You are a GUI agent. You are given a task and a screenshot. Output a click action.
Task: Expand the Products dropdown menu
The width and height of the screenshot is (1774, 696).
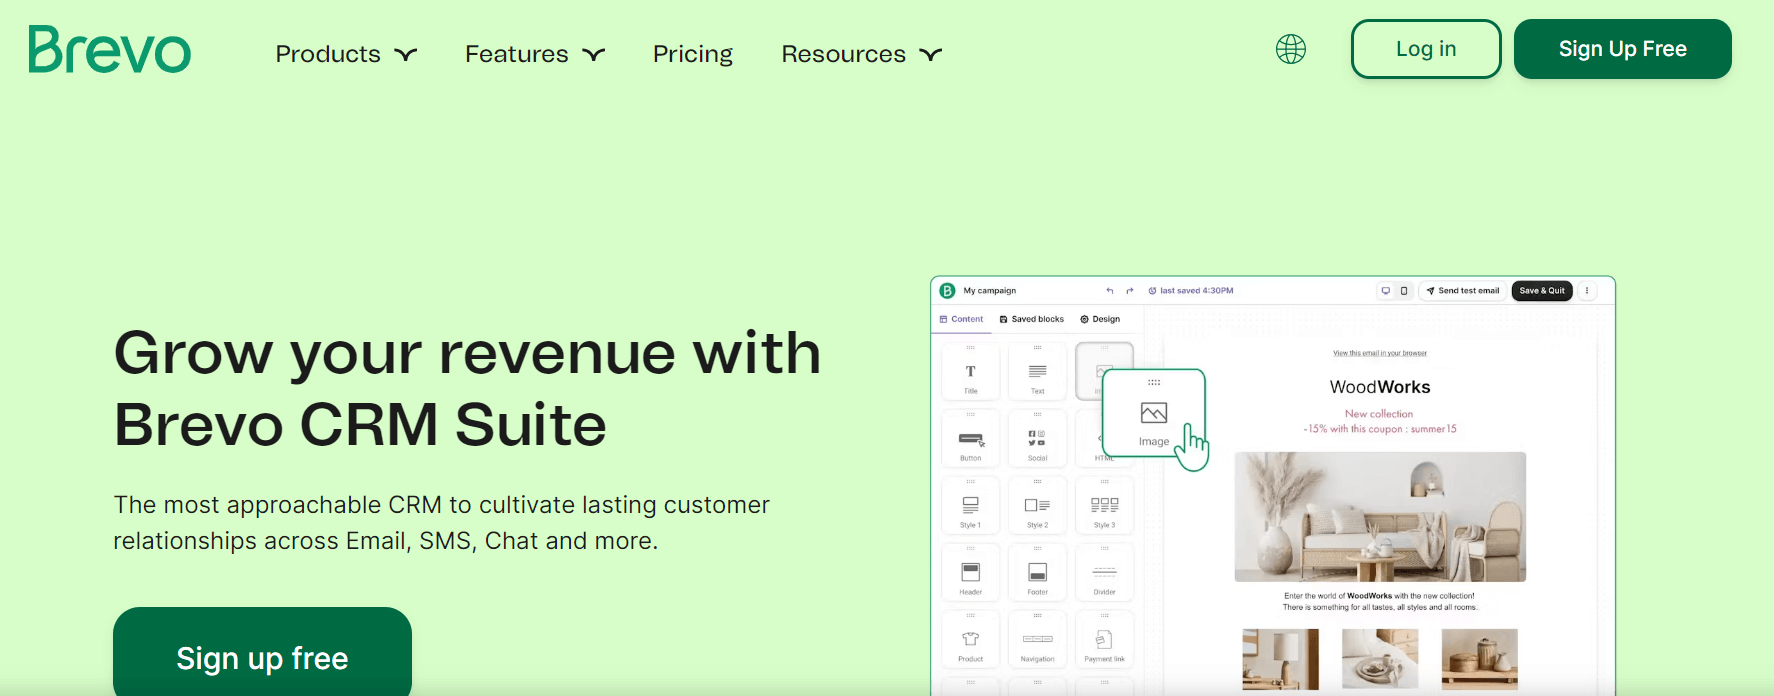coord(346,54)
